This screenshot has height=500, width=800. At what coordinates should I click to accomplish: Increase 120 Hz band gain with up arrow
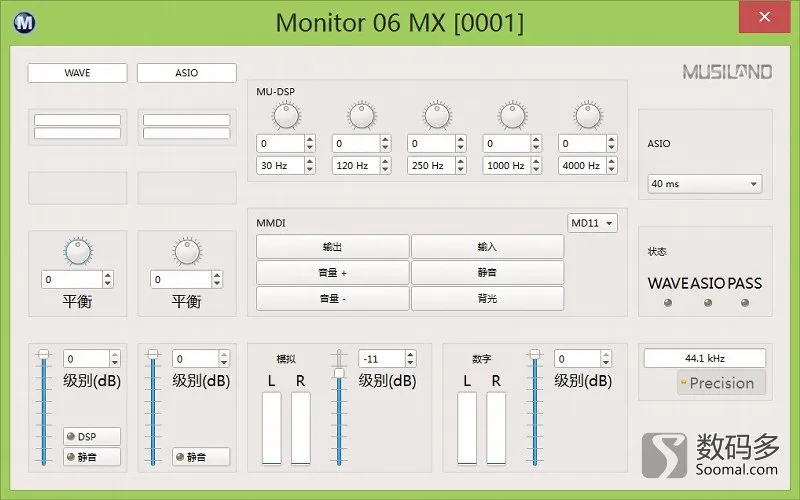(385, 139)
